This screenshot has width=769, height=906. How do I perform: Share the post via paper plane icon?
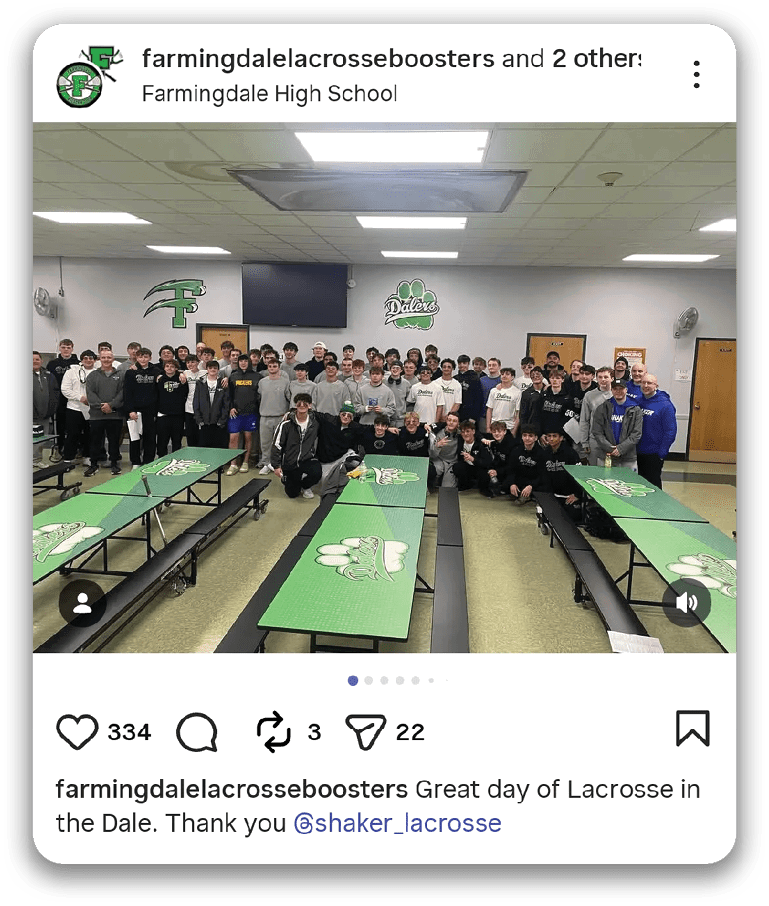click(365, 732)
